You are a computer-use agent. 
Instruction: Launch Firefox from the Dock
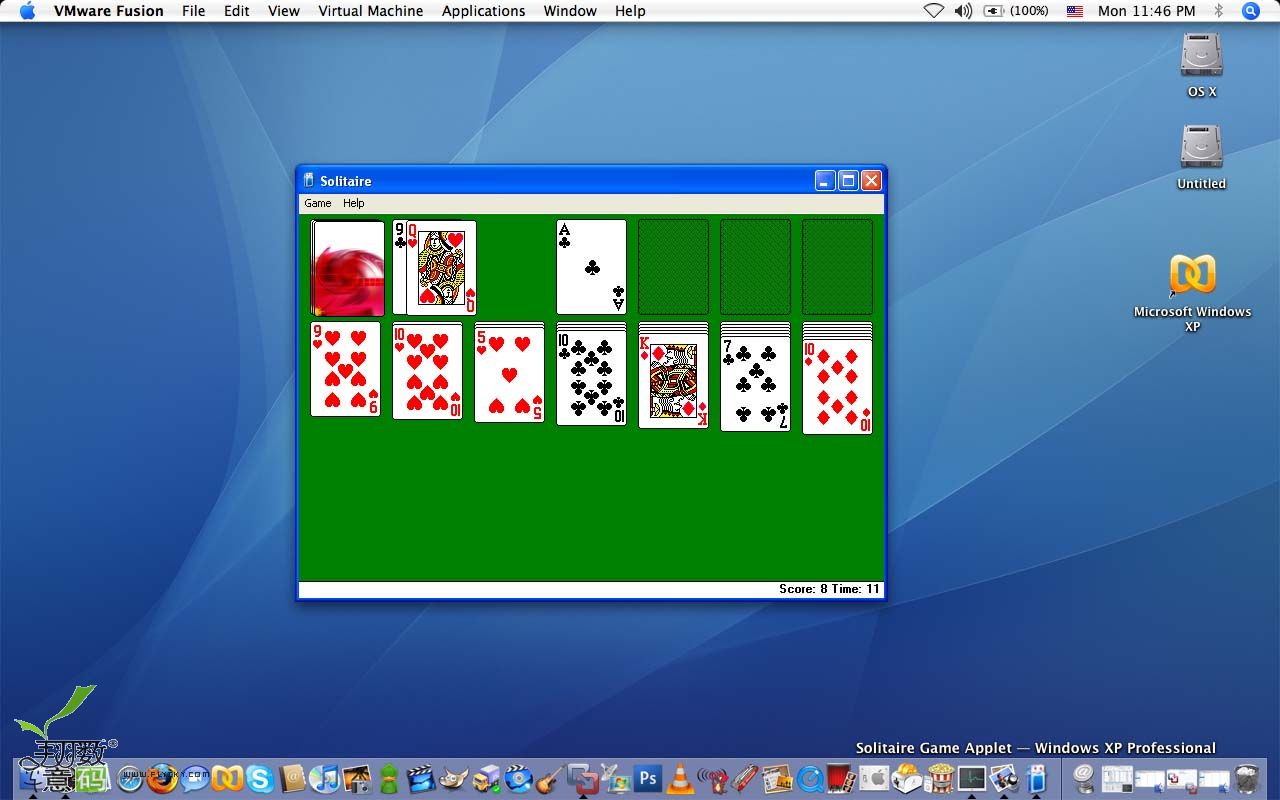point(162,778)
